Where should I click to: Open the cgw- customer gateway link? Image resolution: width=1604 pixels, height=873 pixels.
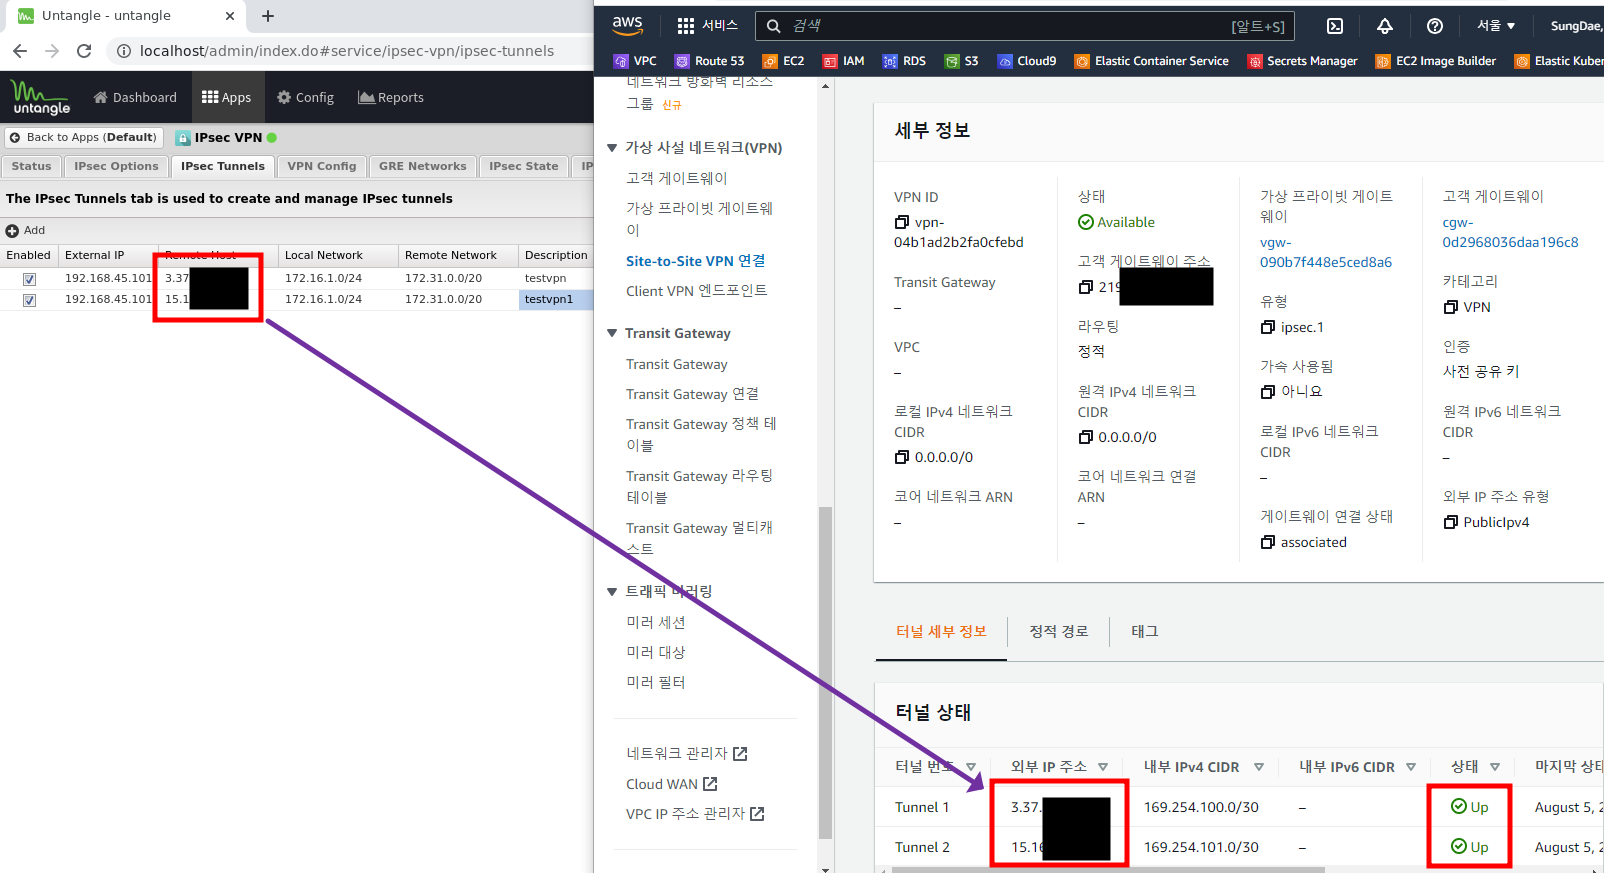[1510, 232]
